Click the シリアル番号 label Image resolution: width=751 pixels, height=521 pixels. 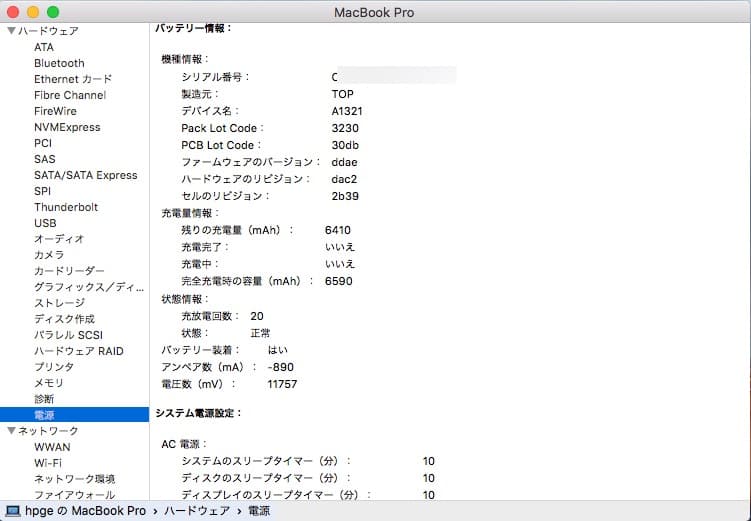215,77
